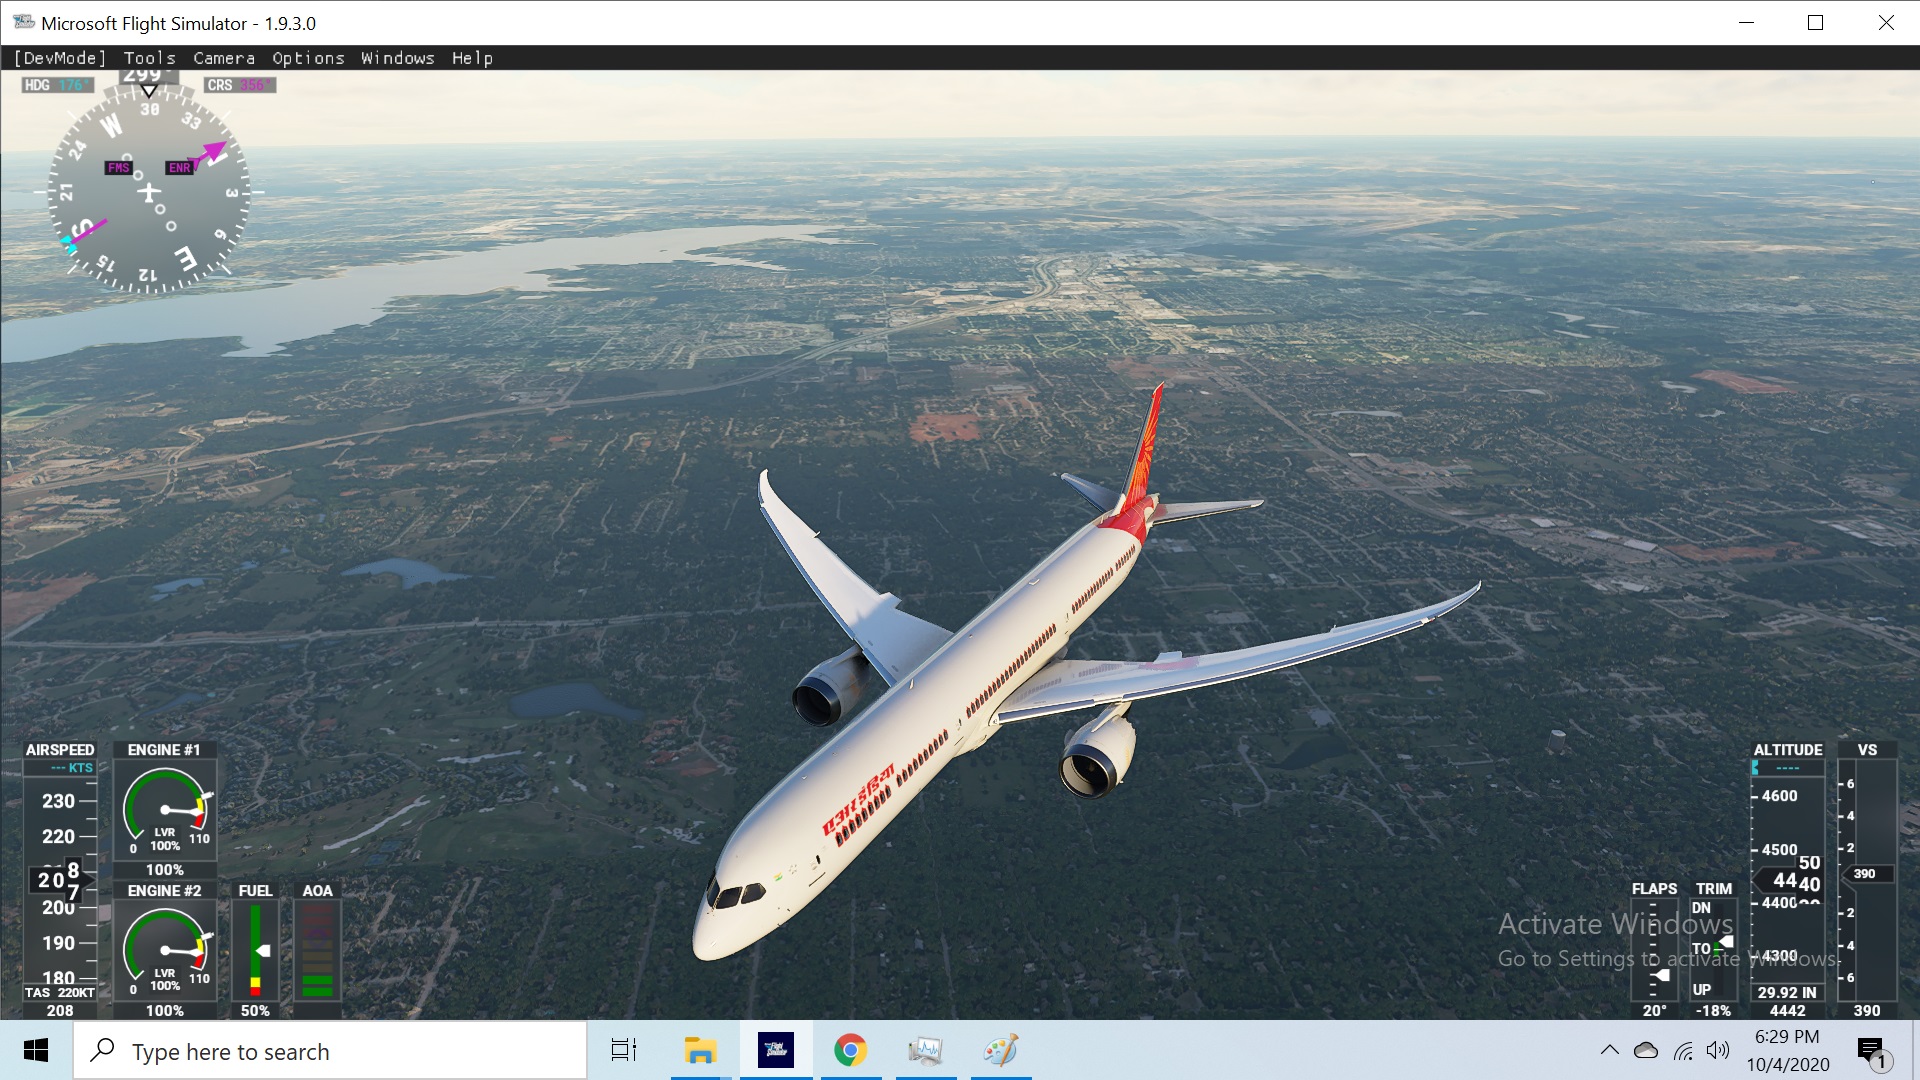Click the CRS course readout
The image size is (1920, 1080).
pos(239,85)
